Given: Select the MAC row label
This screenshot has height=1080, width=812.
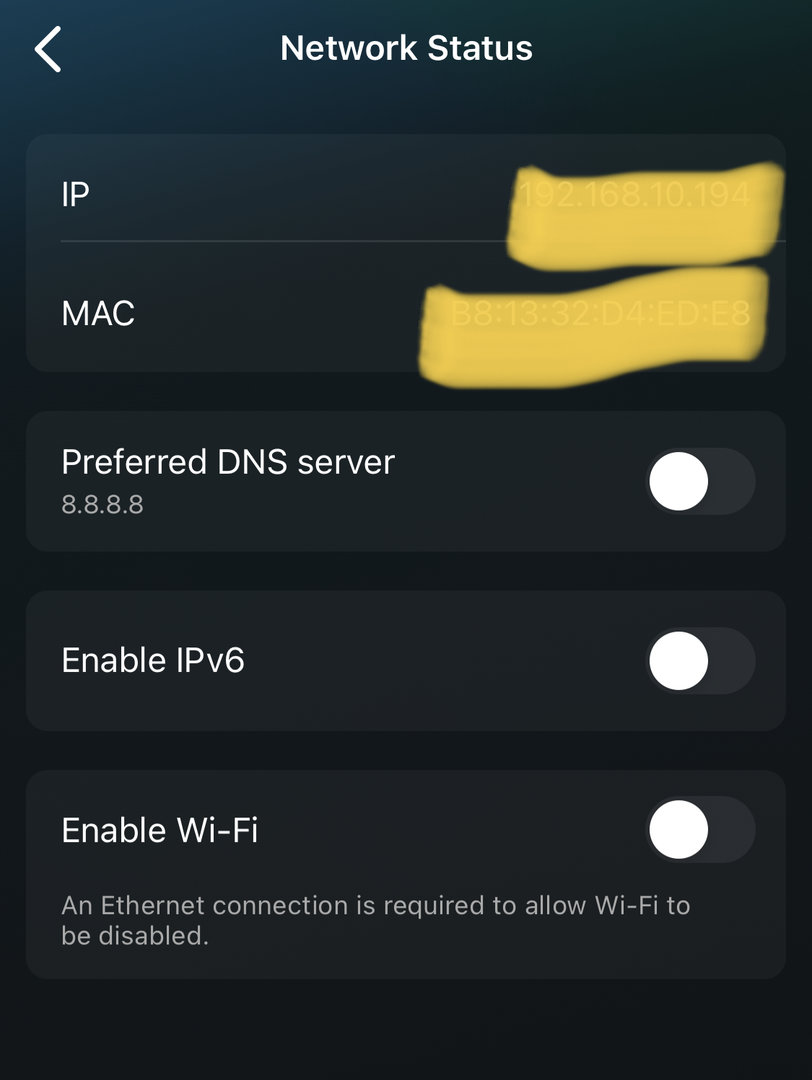Looking at the screenshot, I should click(x=98, y=314).
